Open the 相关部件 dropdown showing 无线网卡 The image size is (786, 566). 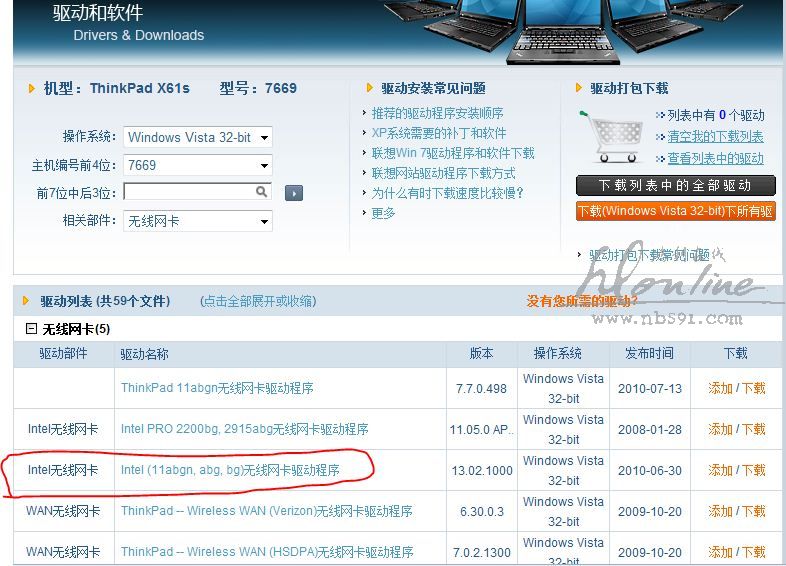coord(198,221)
